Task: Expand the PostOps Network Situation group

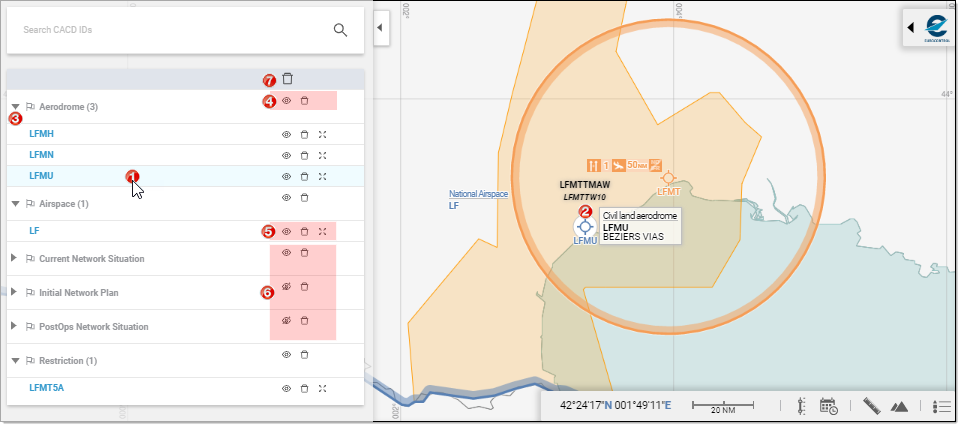Action: [x=14, y=327]
